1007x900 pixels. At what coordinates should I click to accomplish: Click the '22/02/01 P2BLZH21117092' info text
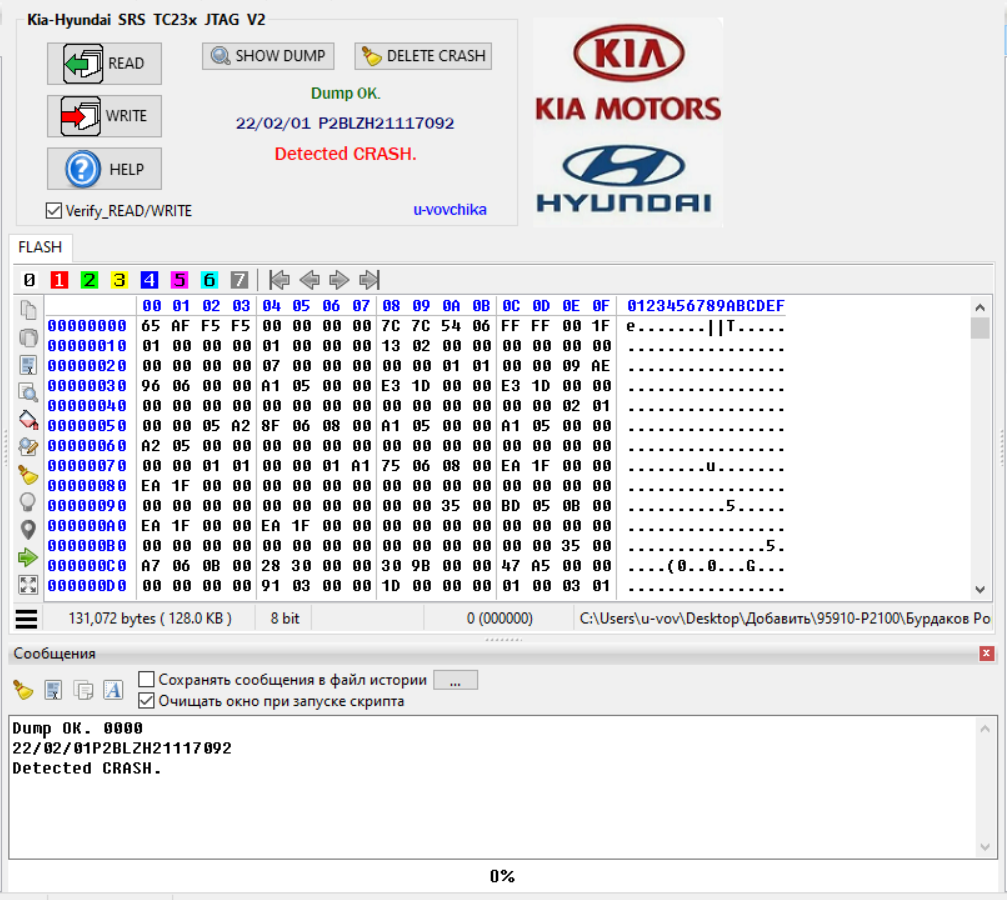[x=345, y=123]
